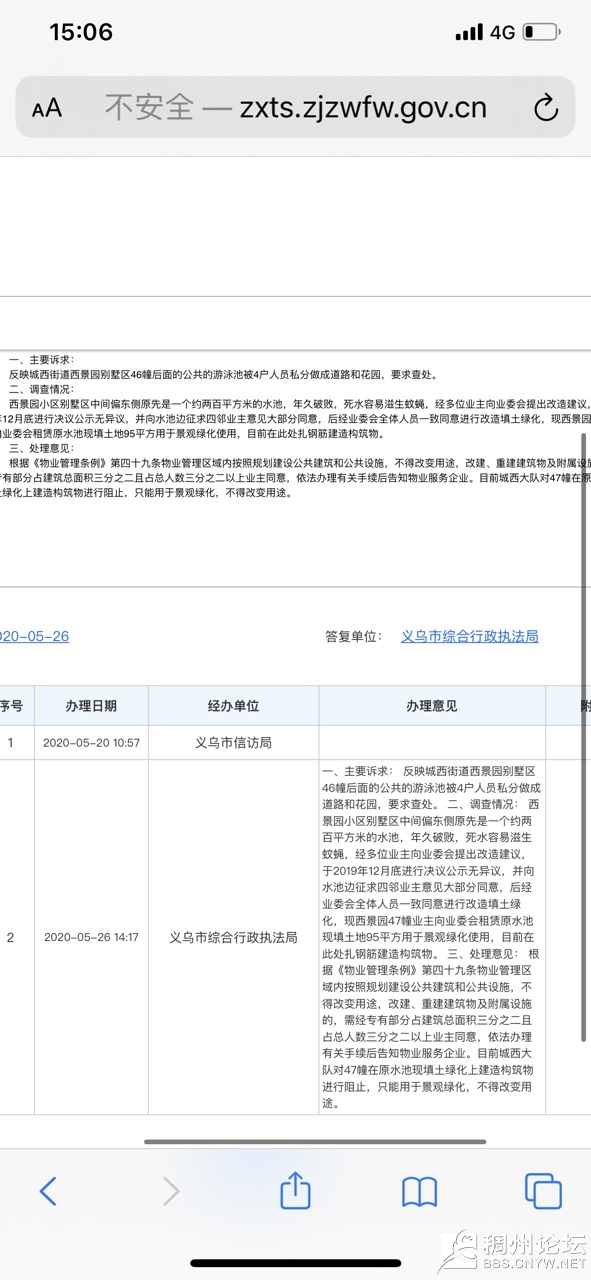Tap the Safari reload page icon
Screen dimensions: 591x1280
[545, 108]
